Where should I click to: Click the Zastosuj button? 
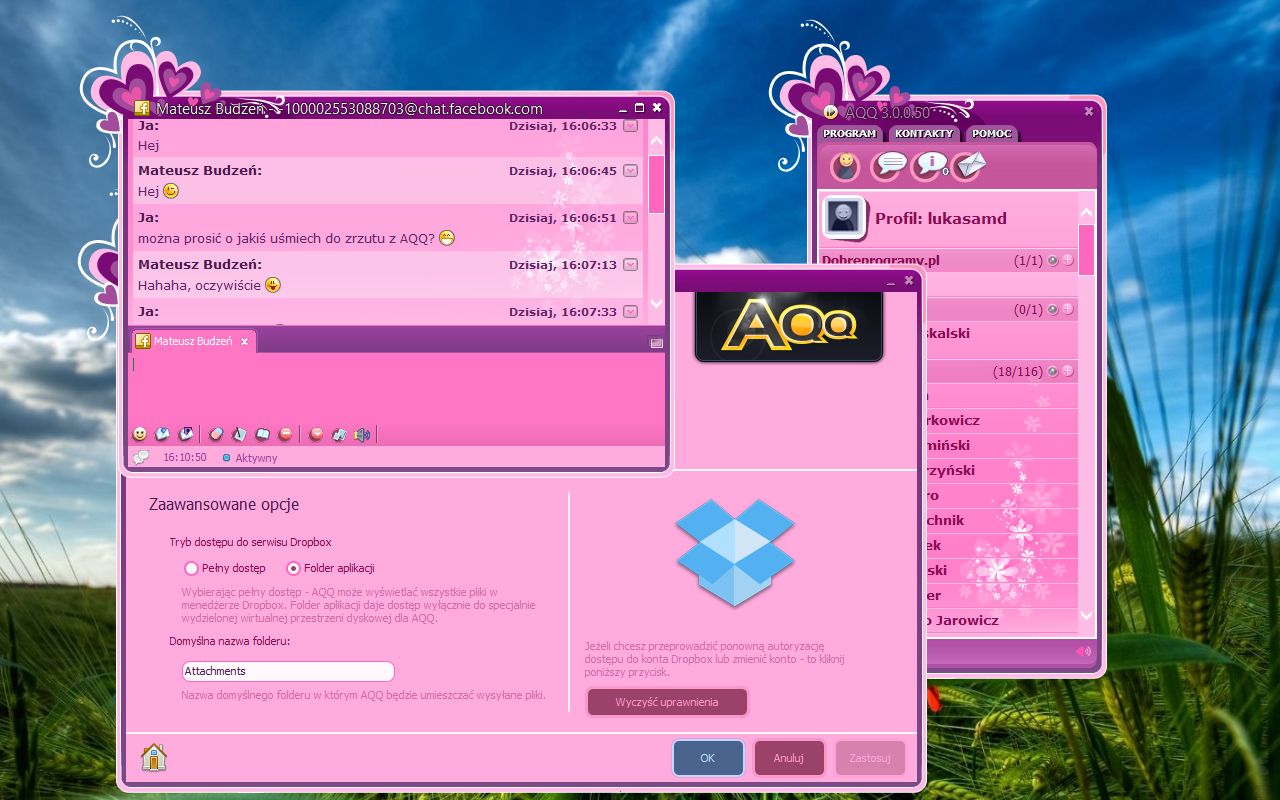870,758
